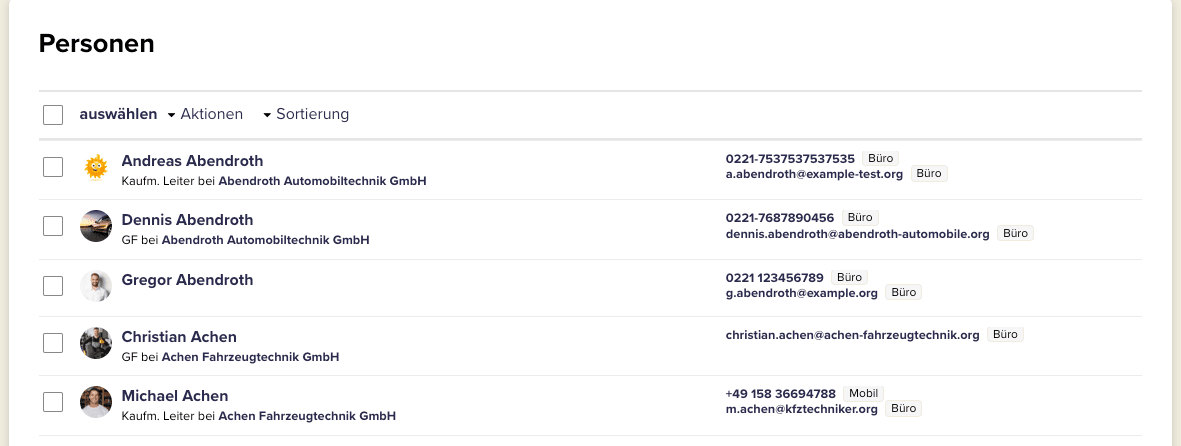The width and height of the screenshot is (1181, 446).
Task: Toggle the select-all checkbox next to auswählen
Action: coord(53,115)
